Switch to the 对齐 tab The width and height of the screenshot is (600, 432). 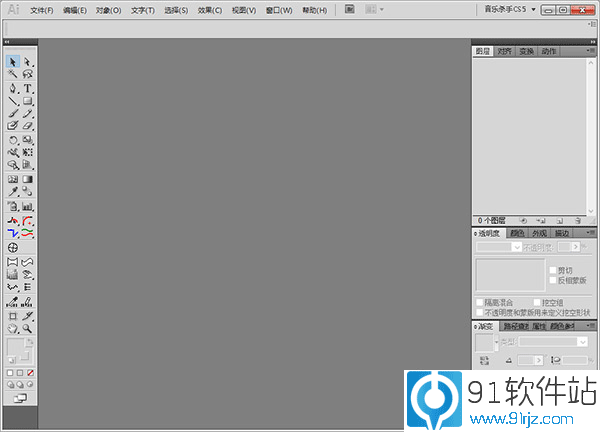(x=505, y=50)
